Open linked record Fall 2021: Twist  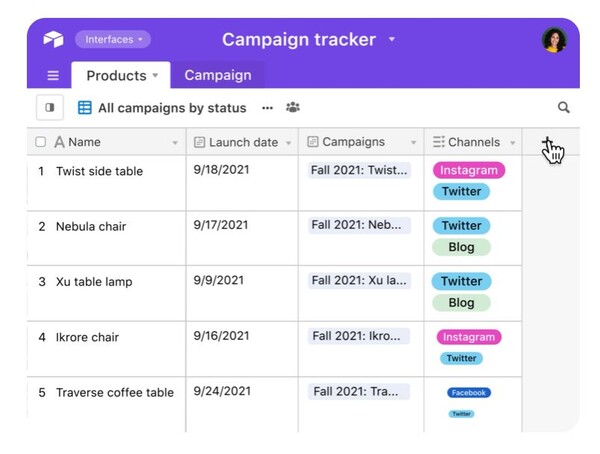click(360, 171)
